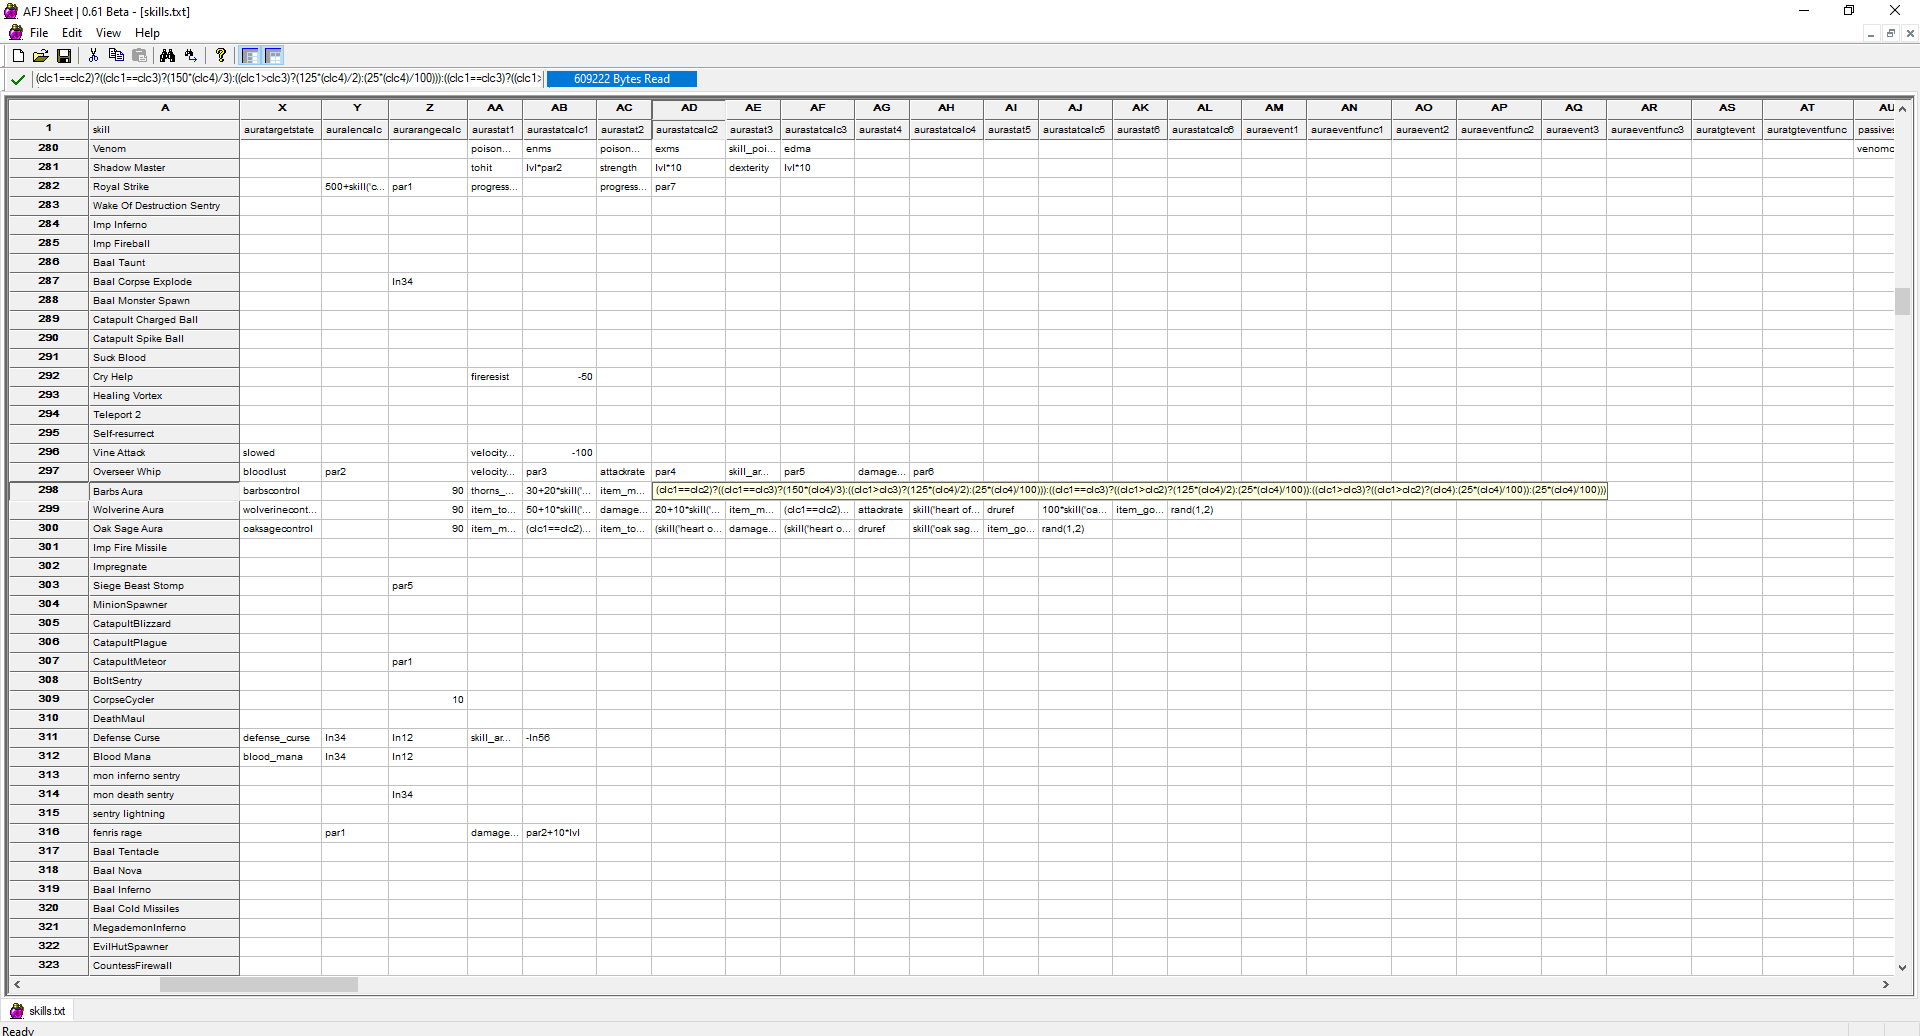1920x1036 pixels.
Task: Select the 'Royal Strike' skill cell
Action: point(164,187)
